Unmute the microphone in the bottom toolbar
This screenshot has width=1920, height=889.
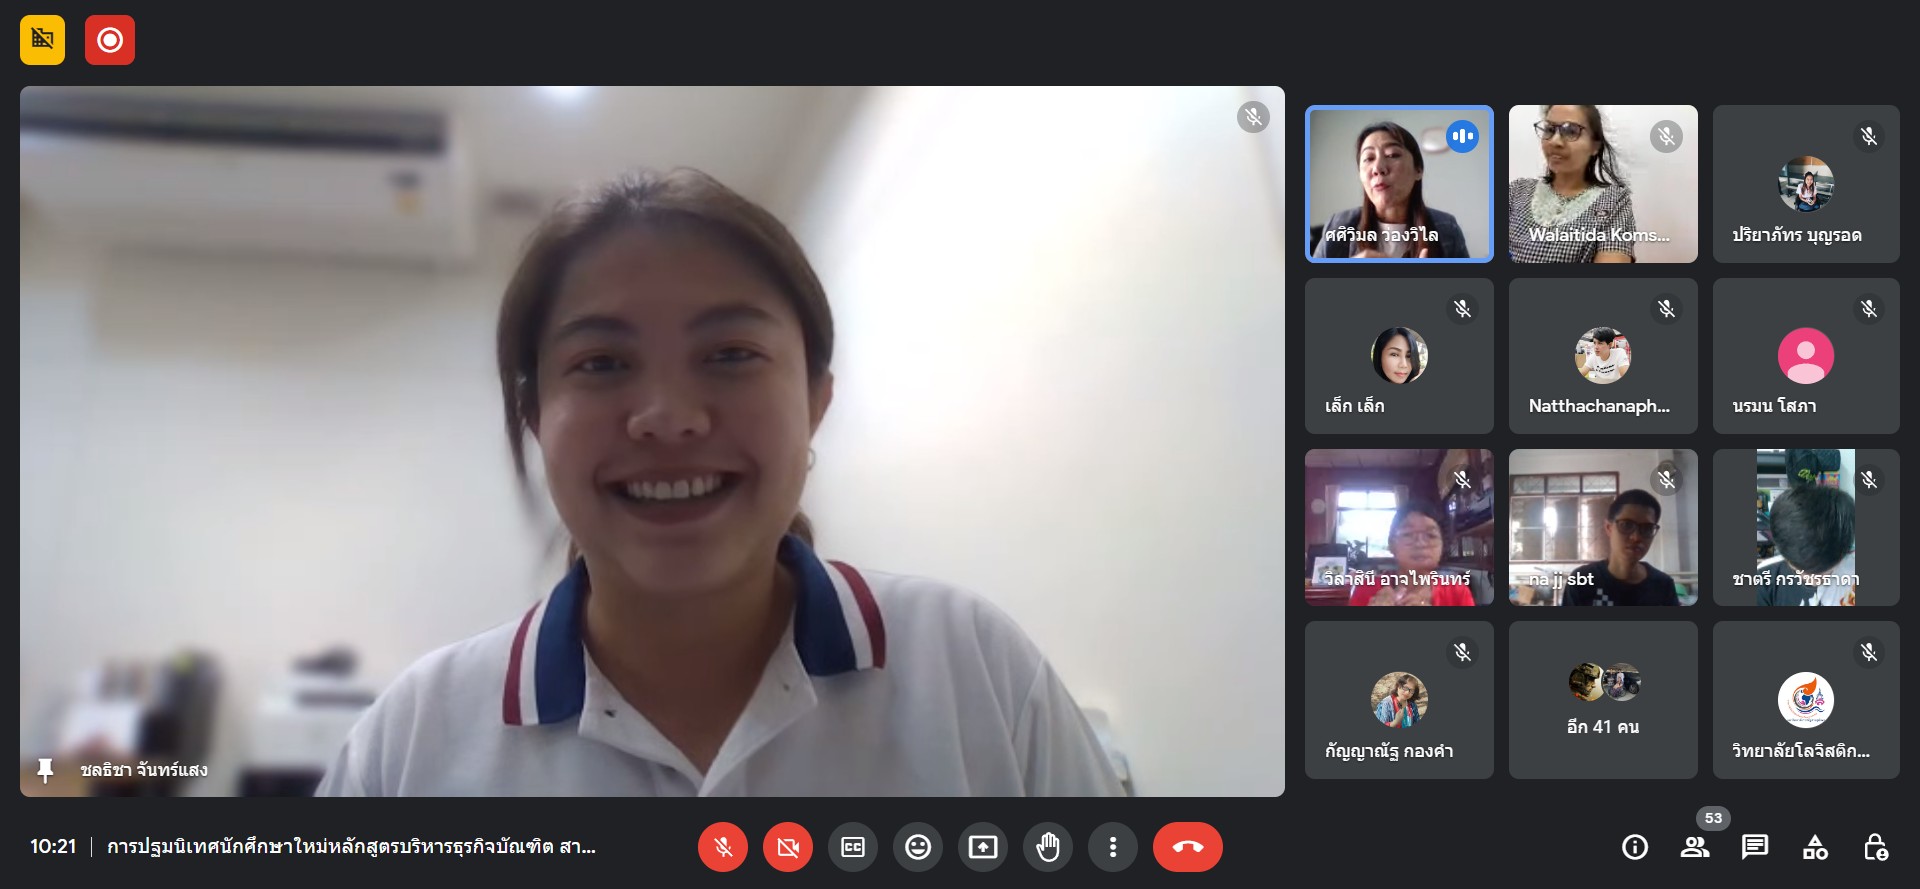point(722,847)
